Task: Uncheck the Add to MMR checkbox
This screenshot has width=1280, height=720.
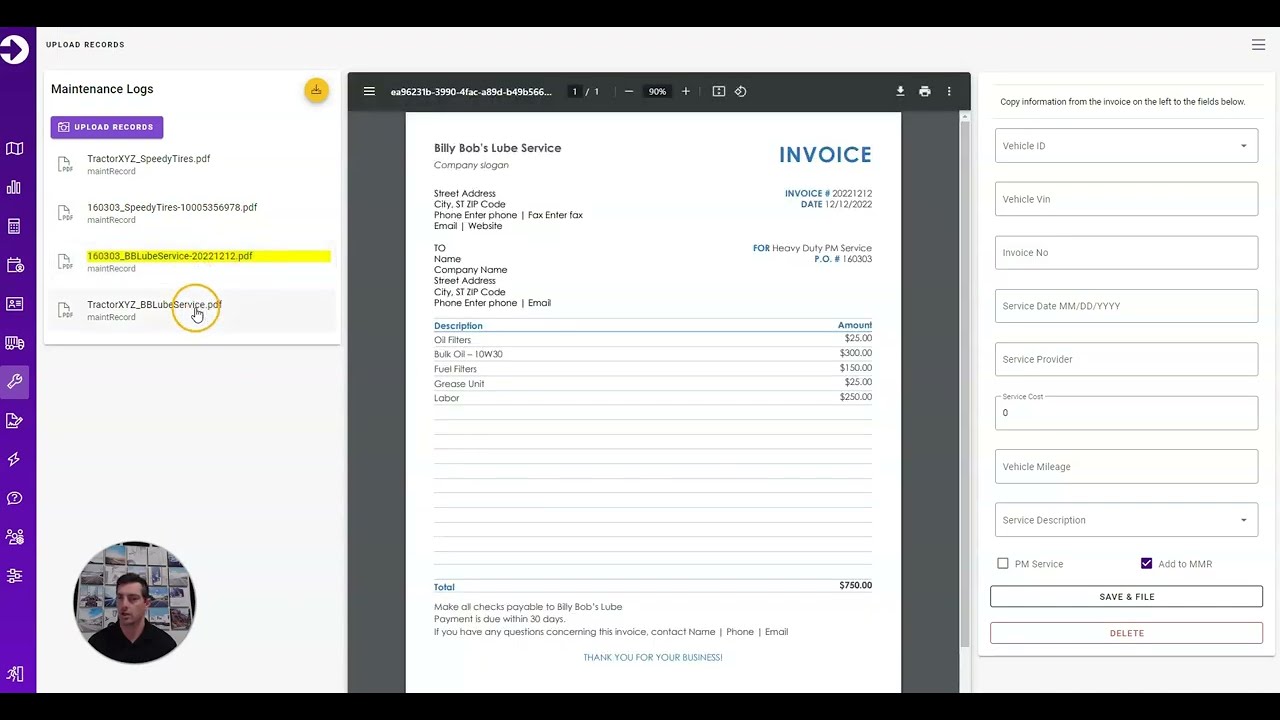Action: [1146, 564]
